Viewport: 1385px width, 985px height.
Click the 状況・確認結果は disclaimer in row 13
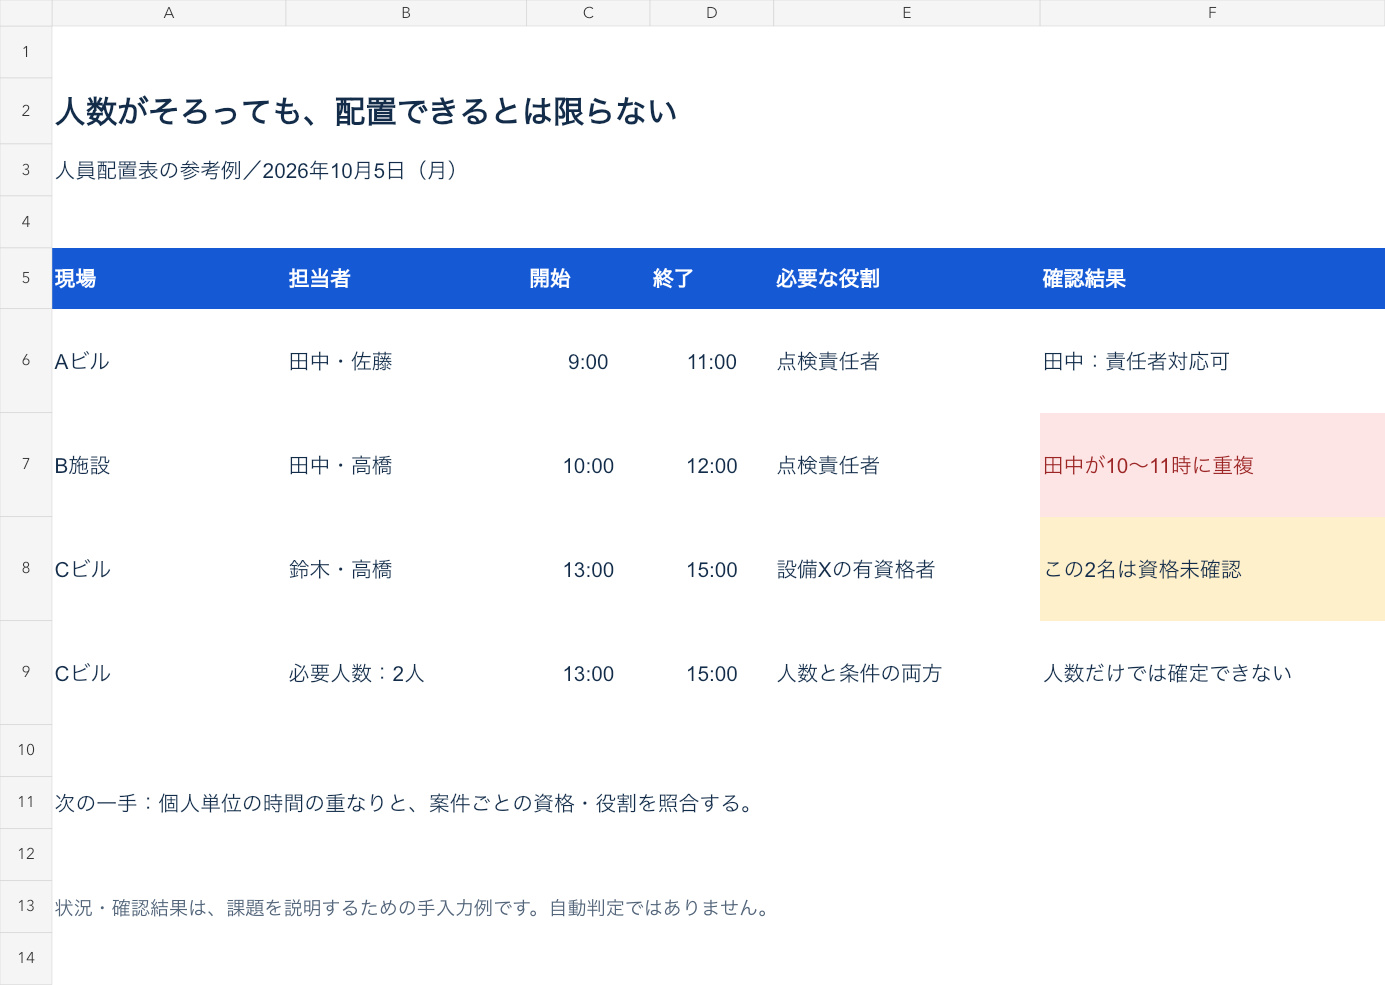click(x=414, y=907)
